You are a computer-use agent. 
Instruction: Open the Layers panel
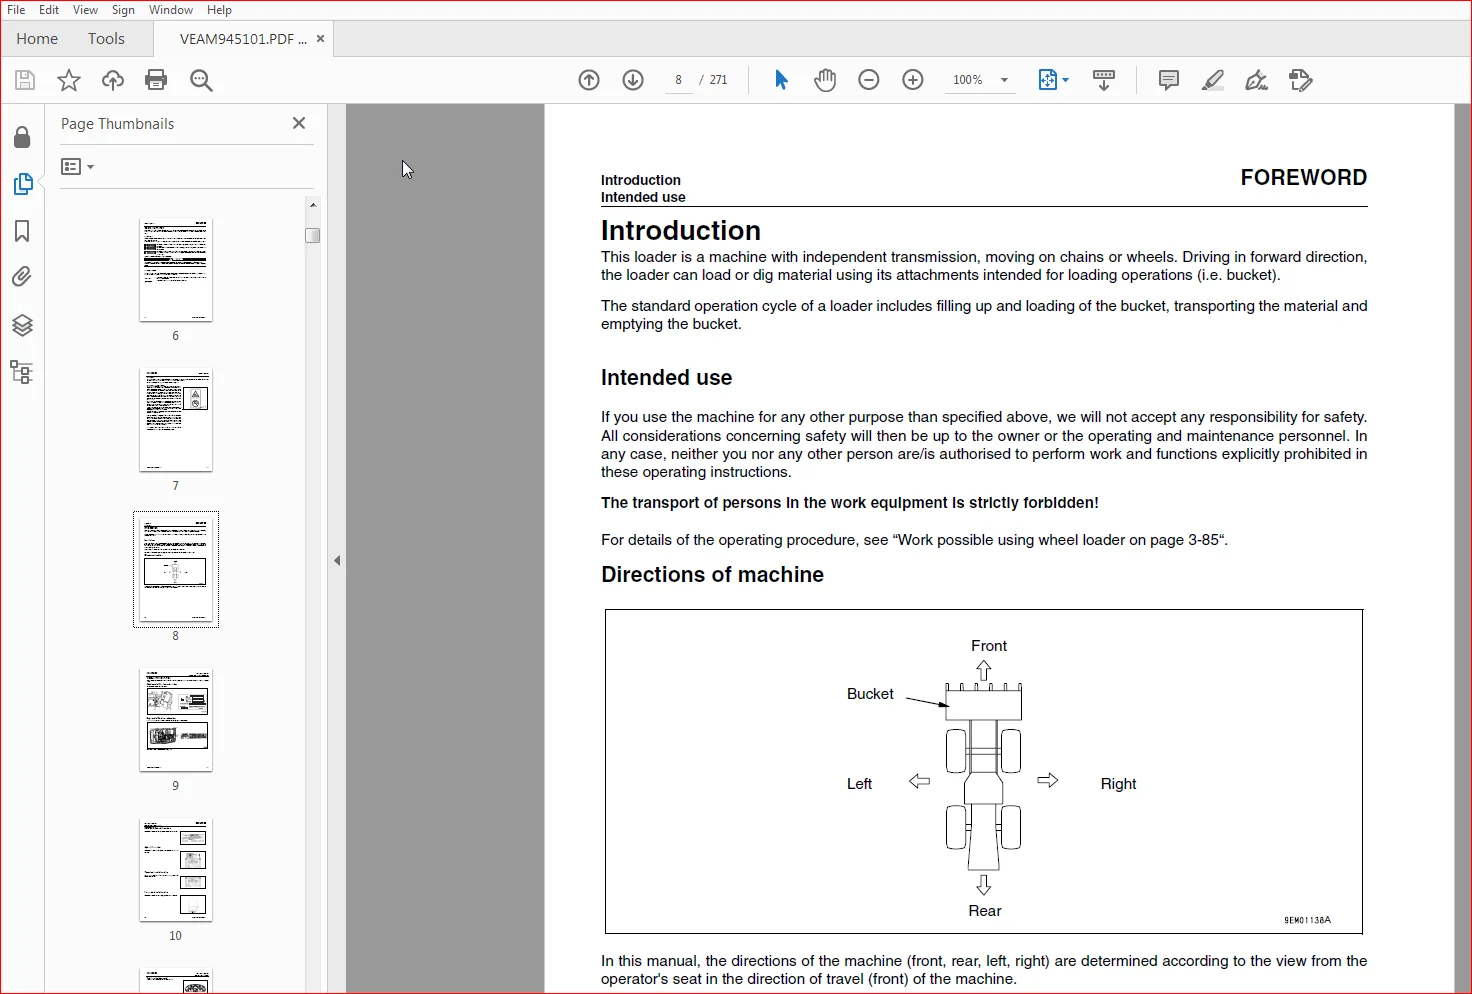coord(22,325)
